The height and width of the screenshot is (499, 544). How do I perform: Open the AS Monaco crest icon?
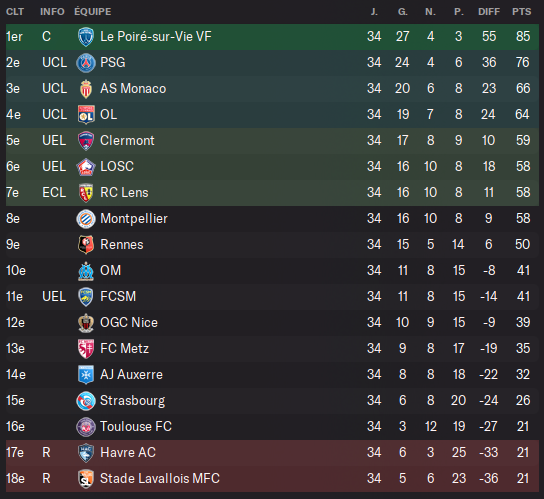[86, 89]
